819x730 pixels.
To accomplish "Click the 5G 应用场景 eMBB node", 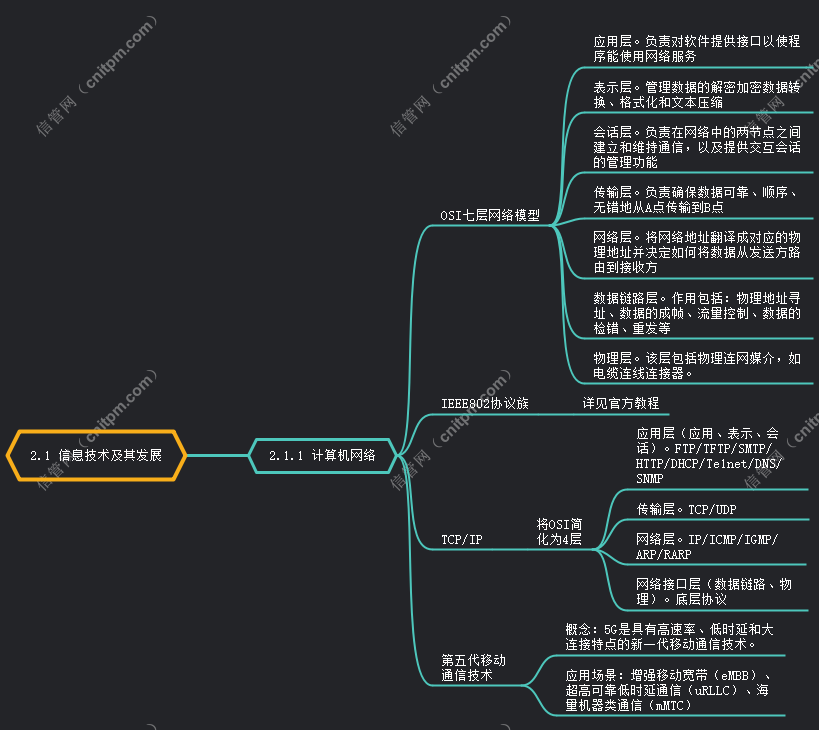I will [668, 689].
